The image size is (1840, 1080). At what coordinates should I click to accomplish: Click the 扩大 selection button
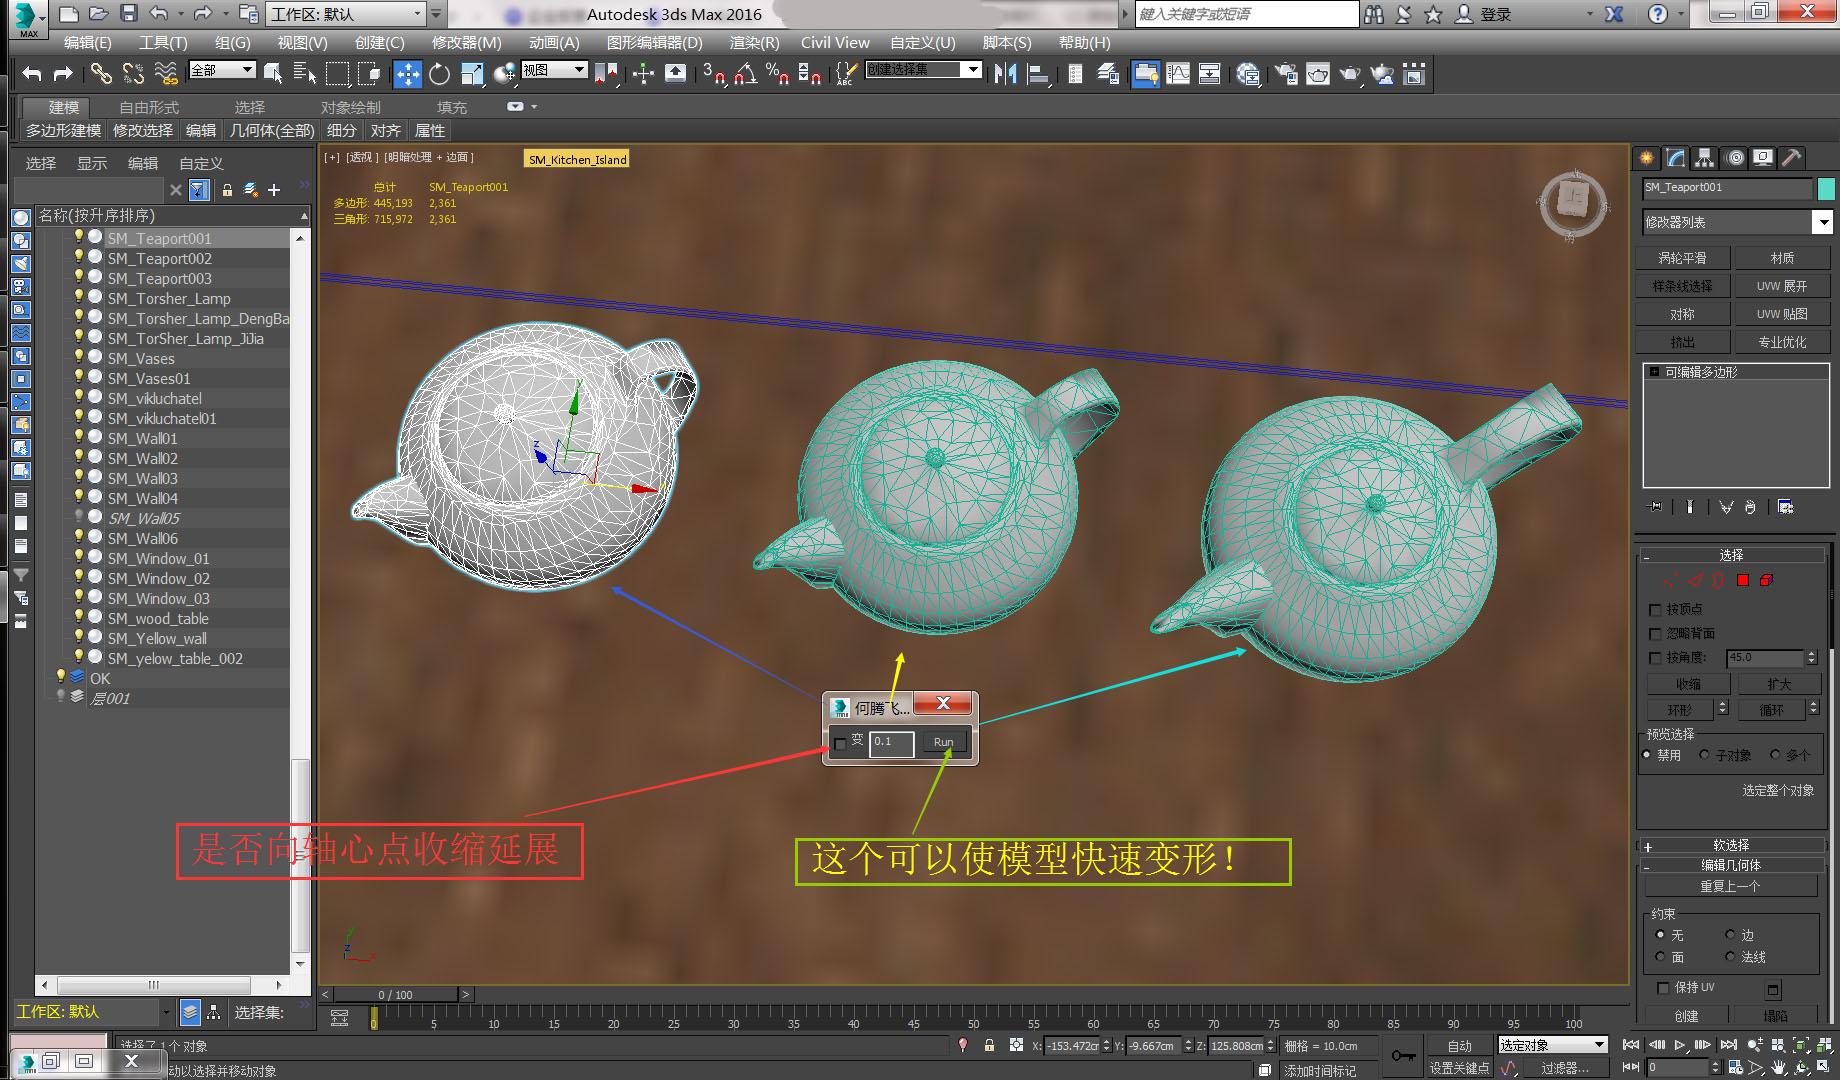click(1779, 684)
